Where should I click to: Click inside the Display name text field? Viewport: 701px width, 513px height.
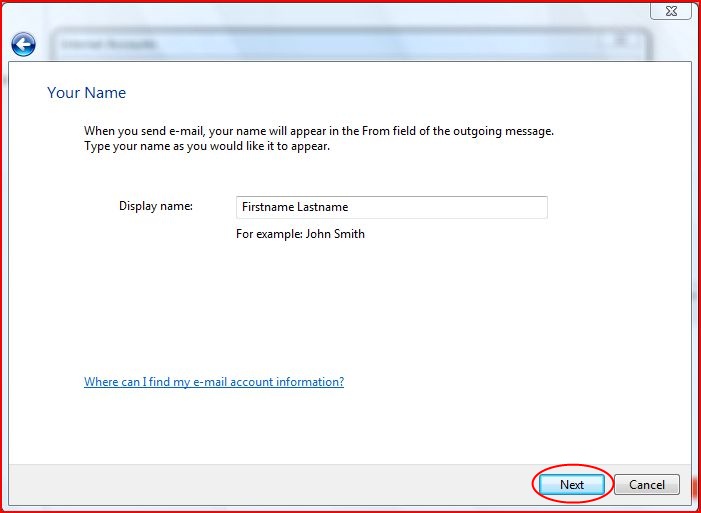click(x=390, y=207)
